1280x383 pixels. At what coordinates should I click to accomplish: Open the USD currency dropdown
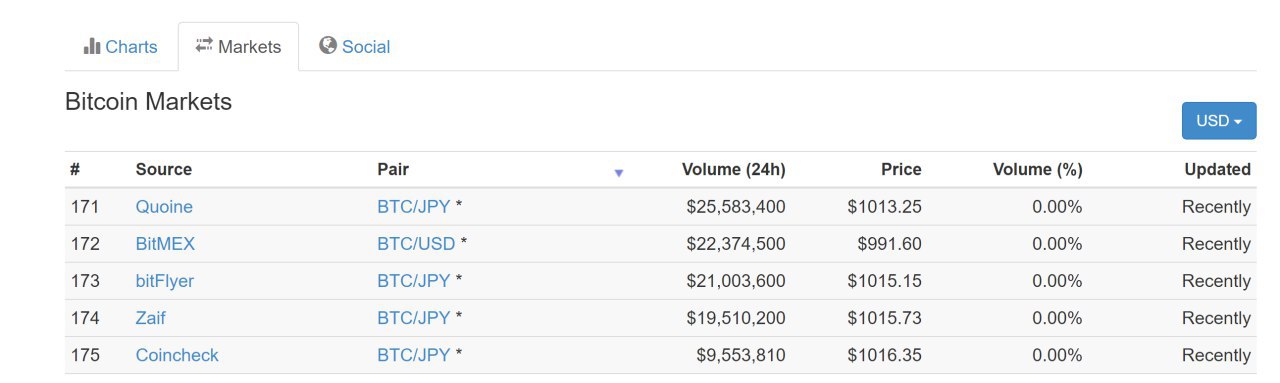tap(1218, 120)
